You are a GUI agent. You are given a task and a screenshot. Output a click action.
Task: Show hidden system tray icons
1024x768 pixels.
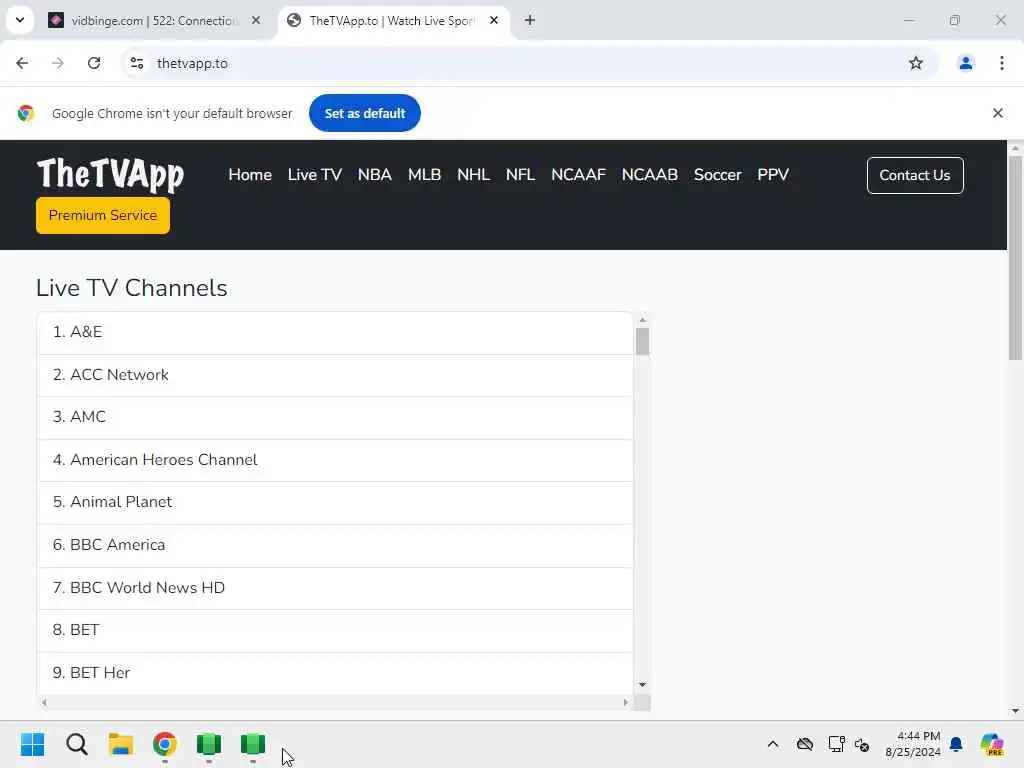click(x=773, y=744)
